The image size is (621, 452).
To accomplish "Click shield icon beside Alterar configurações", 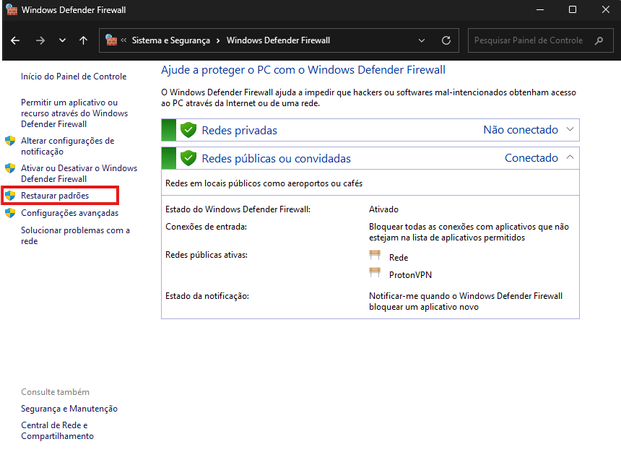I will (x=10, y=141).
